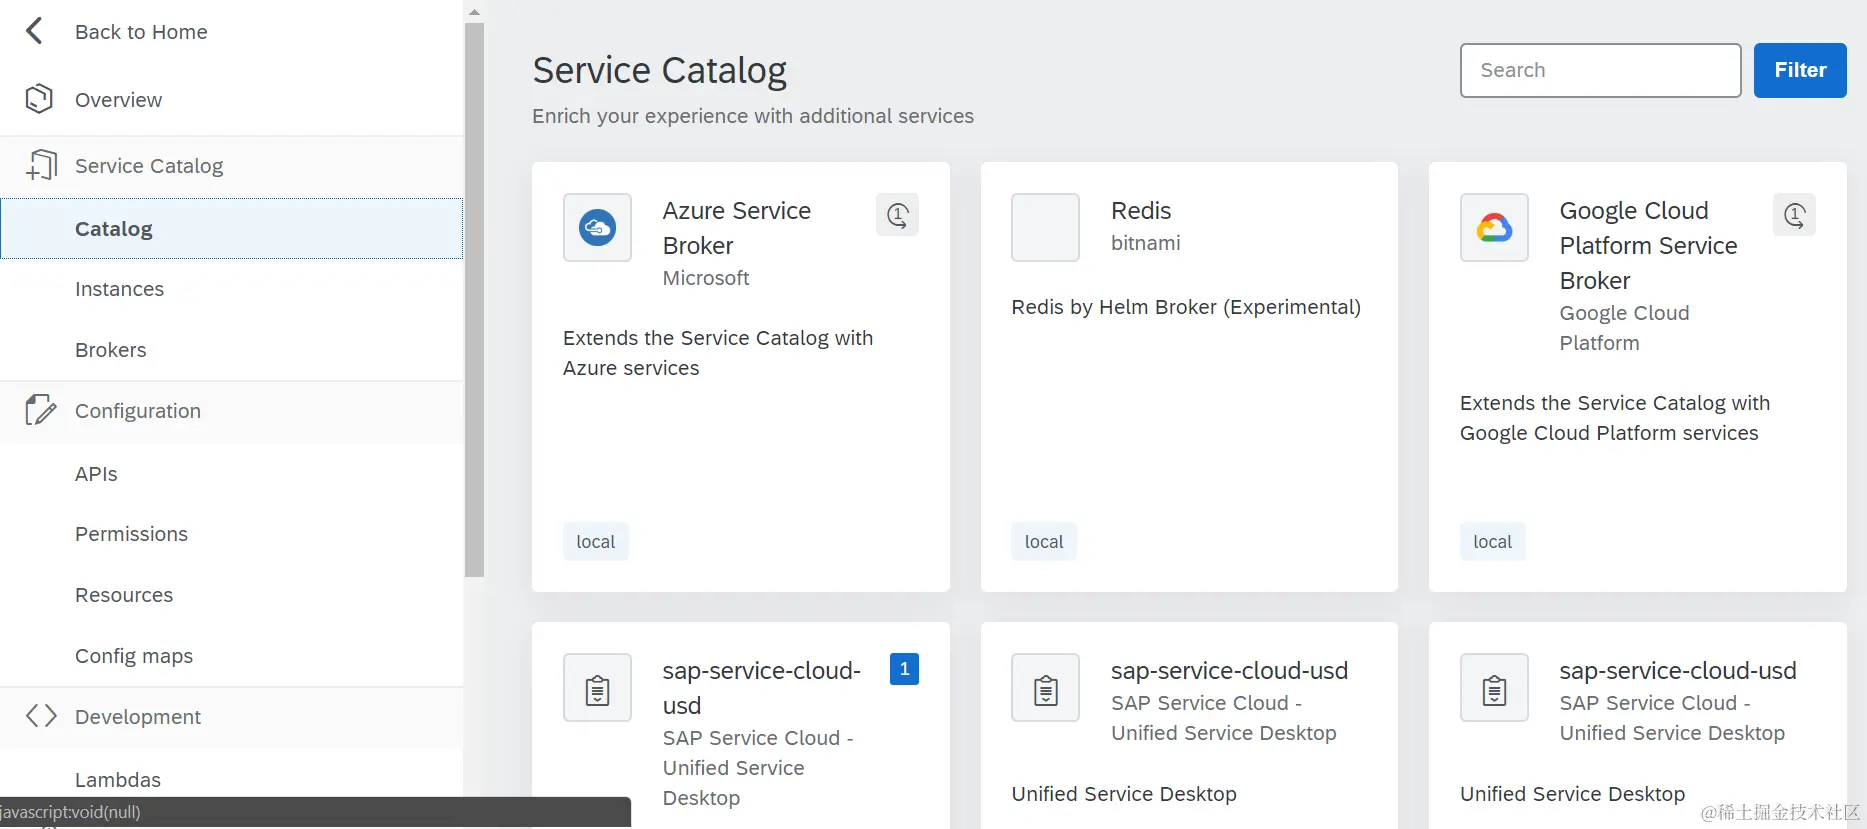Click the sidebar vertical scrollbar

coord(474,300)
